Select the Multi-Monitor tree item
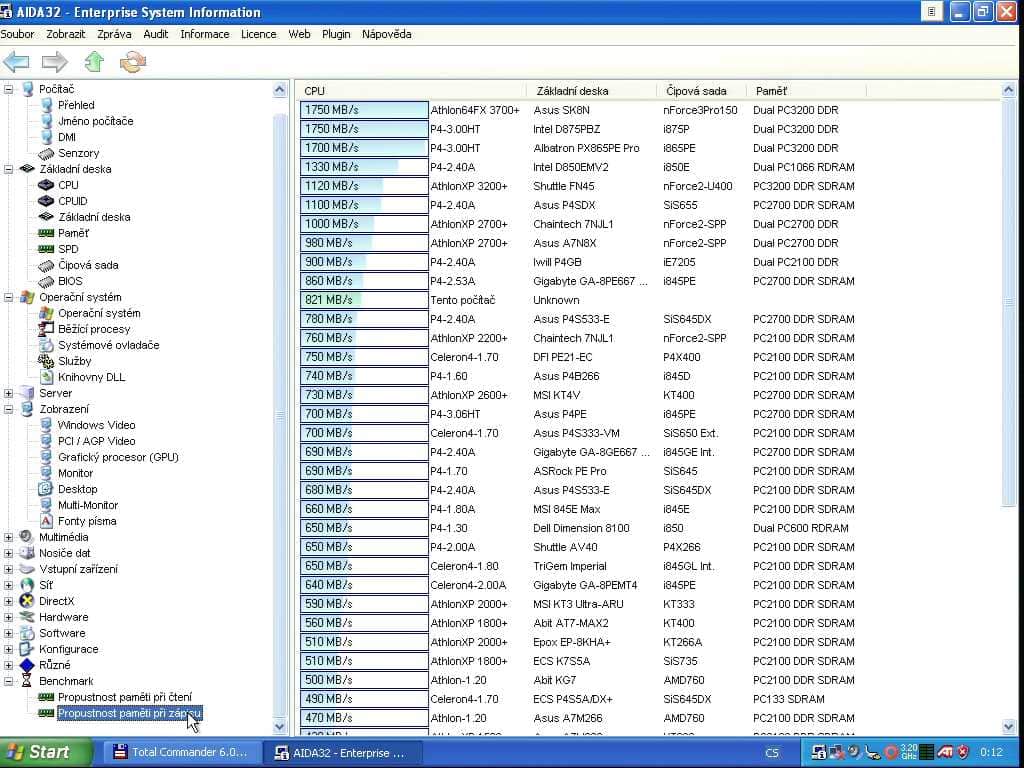 (88, 505)
